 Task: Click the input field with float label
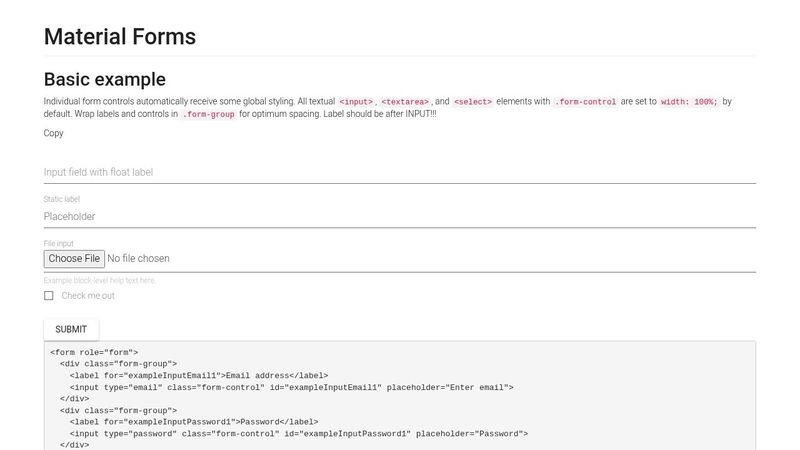[x=399, y=172]
